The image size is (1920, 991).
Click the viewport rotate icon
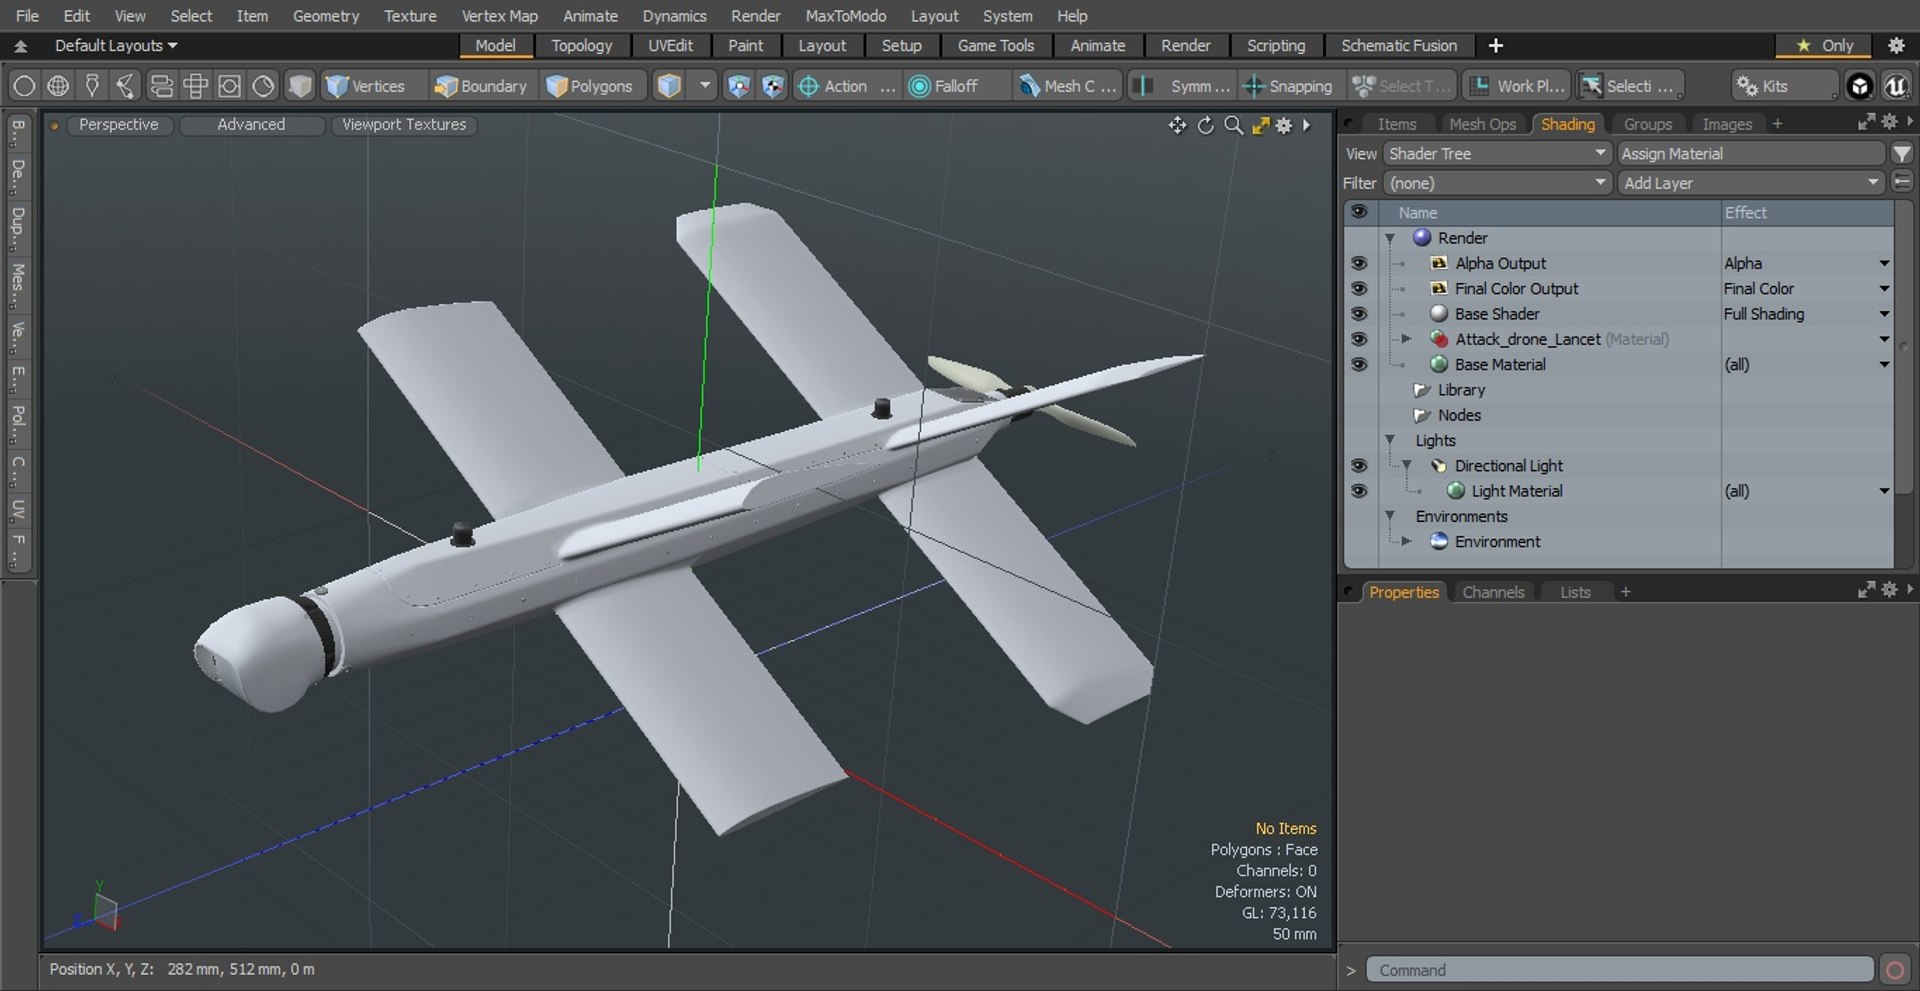(x=1206, y=125)
